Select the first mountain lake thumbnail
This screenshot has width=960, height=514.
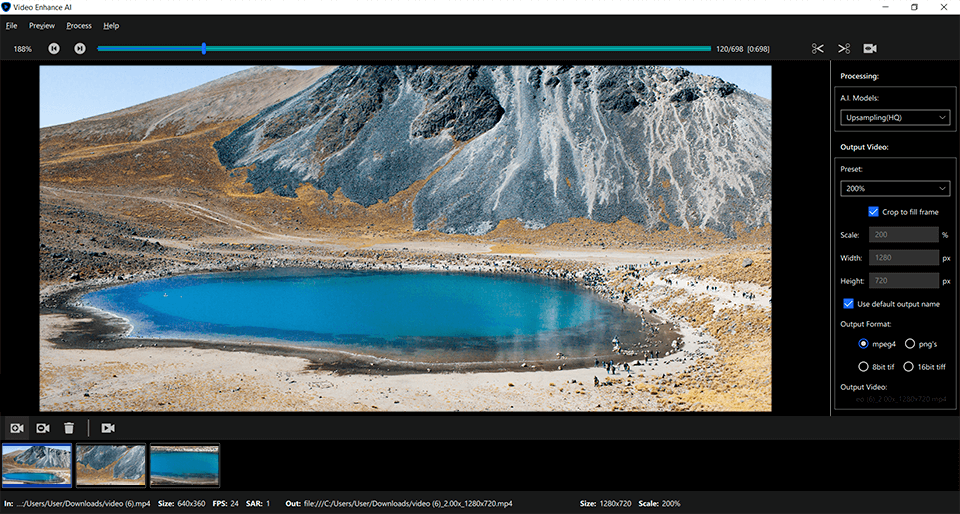tap(37, 465)
